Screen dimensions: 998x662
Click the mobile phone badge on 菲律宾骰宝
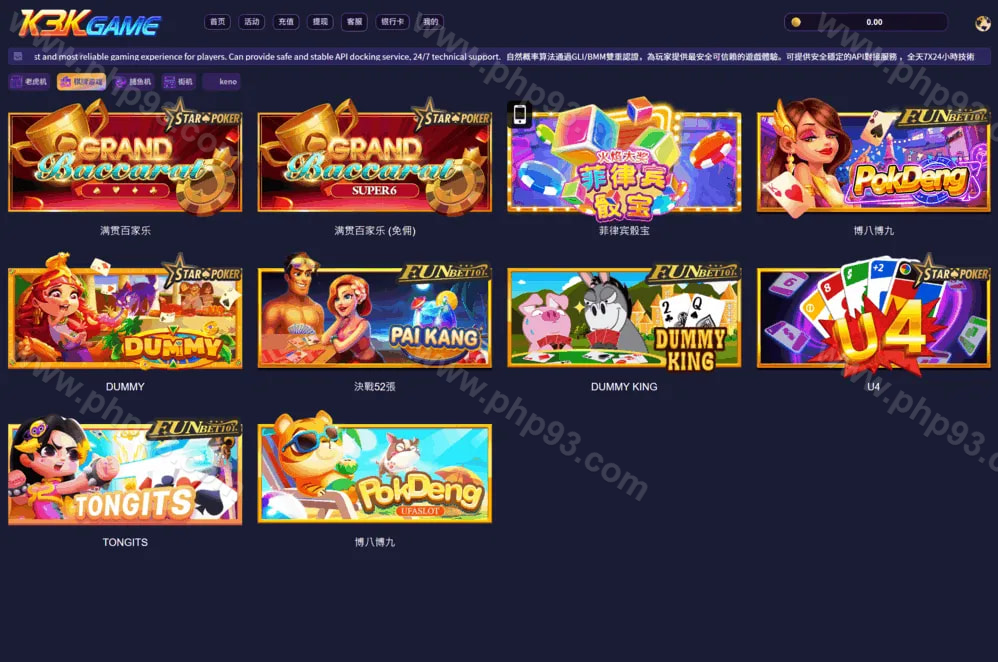coord(519,114)
